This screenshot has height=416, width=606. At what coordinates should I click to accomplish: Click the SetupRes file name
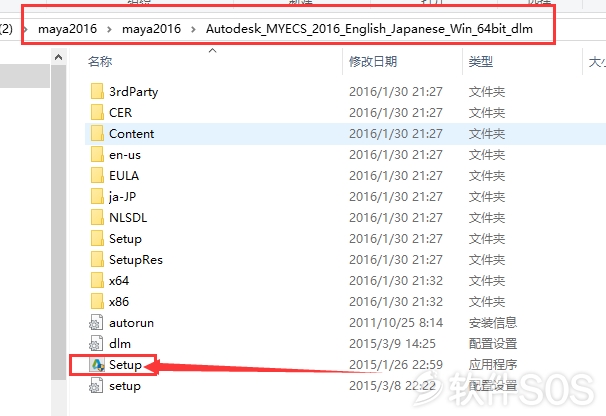(x=136, y=259)
